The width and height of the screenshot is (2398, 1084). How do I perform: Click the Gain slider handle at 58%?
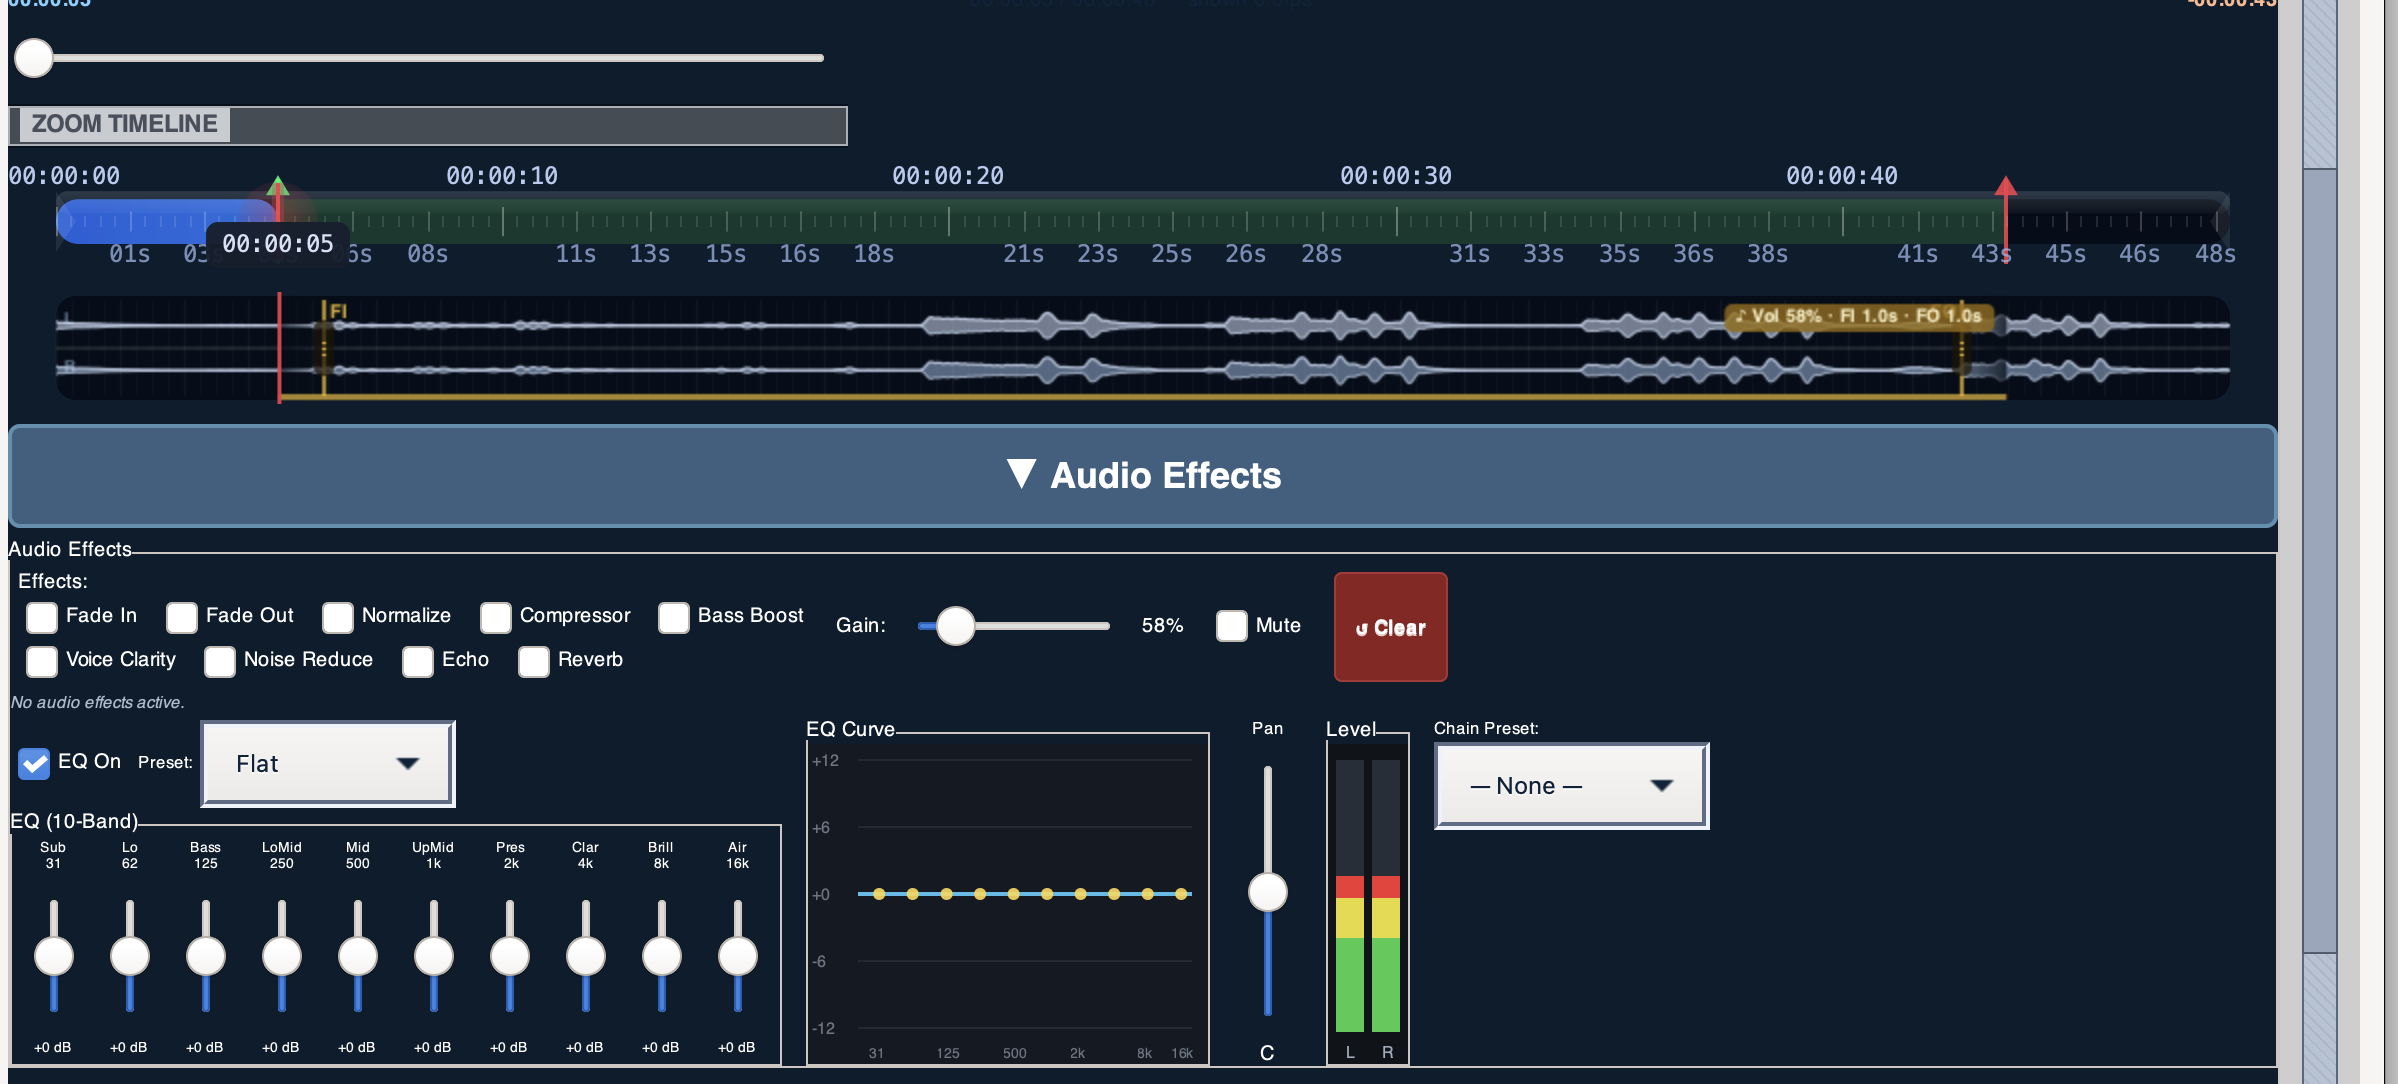coord(957,626)
